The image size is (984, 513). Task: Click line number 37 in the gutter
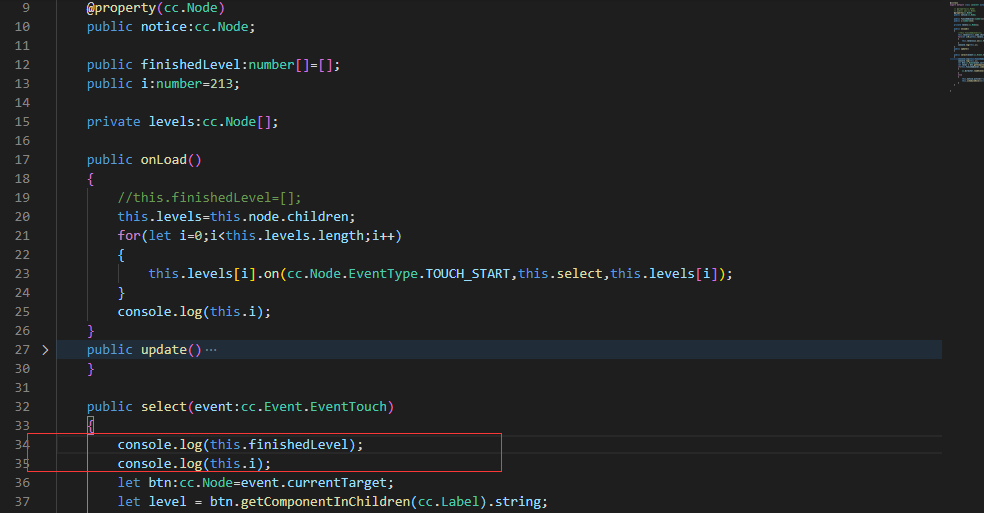tap(22, 501)
